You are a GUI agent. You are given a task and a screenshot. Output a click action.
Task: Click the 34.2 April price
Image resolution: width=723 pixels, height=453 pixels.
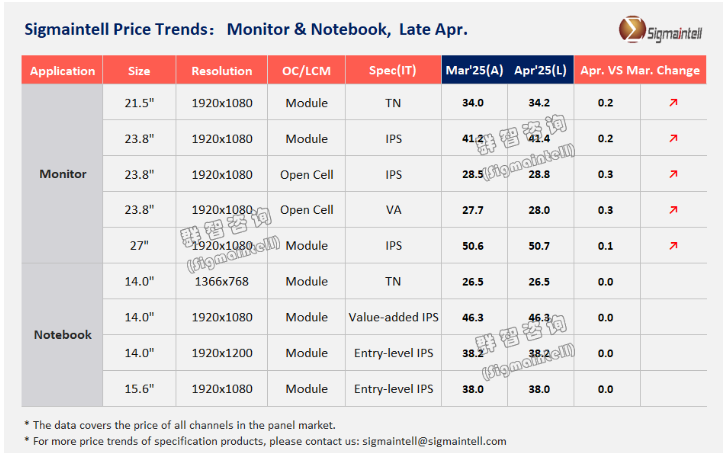coord(539,103)
